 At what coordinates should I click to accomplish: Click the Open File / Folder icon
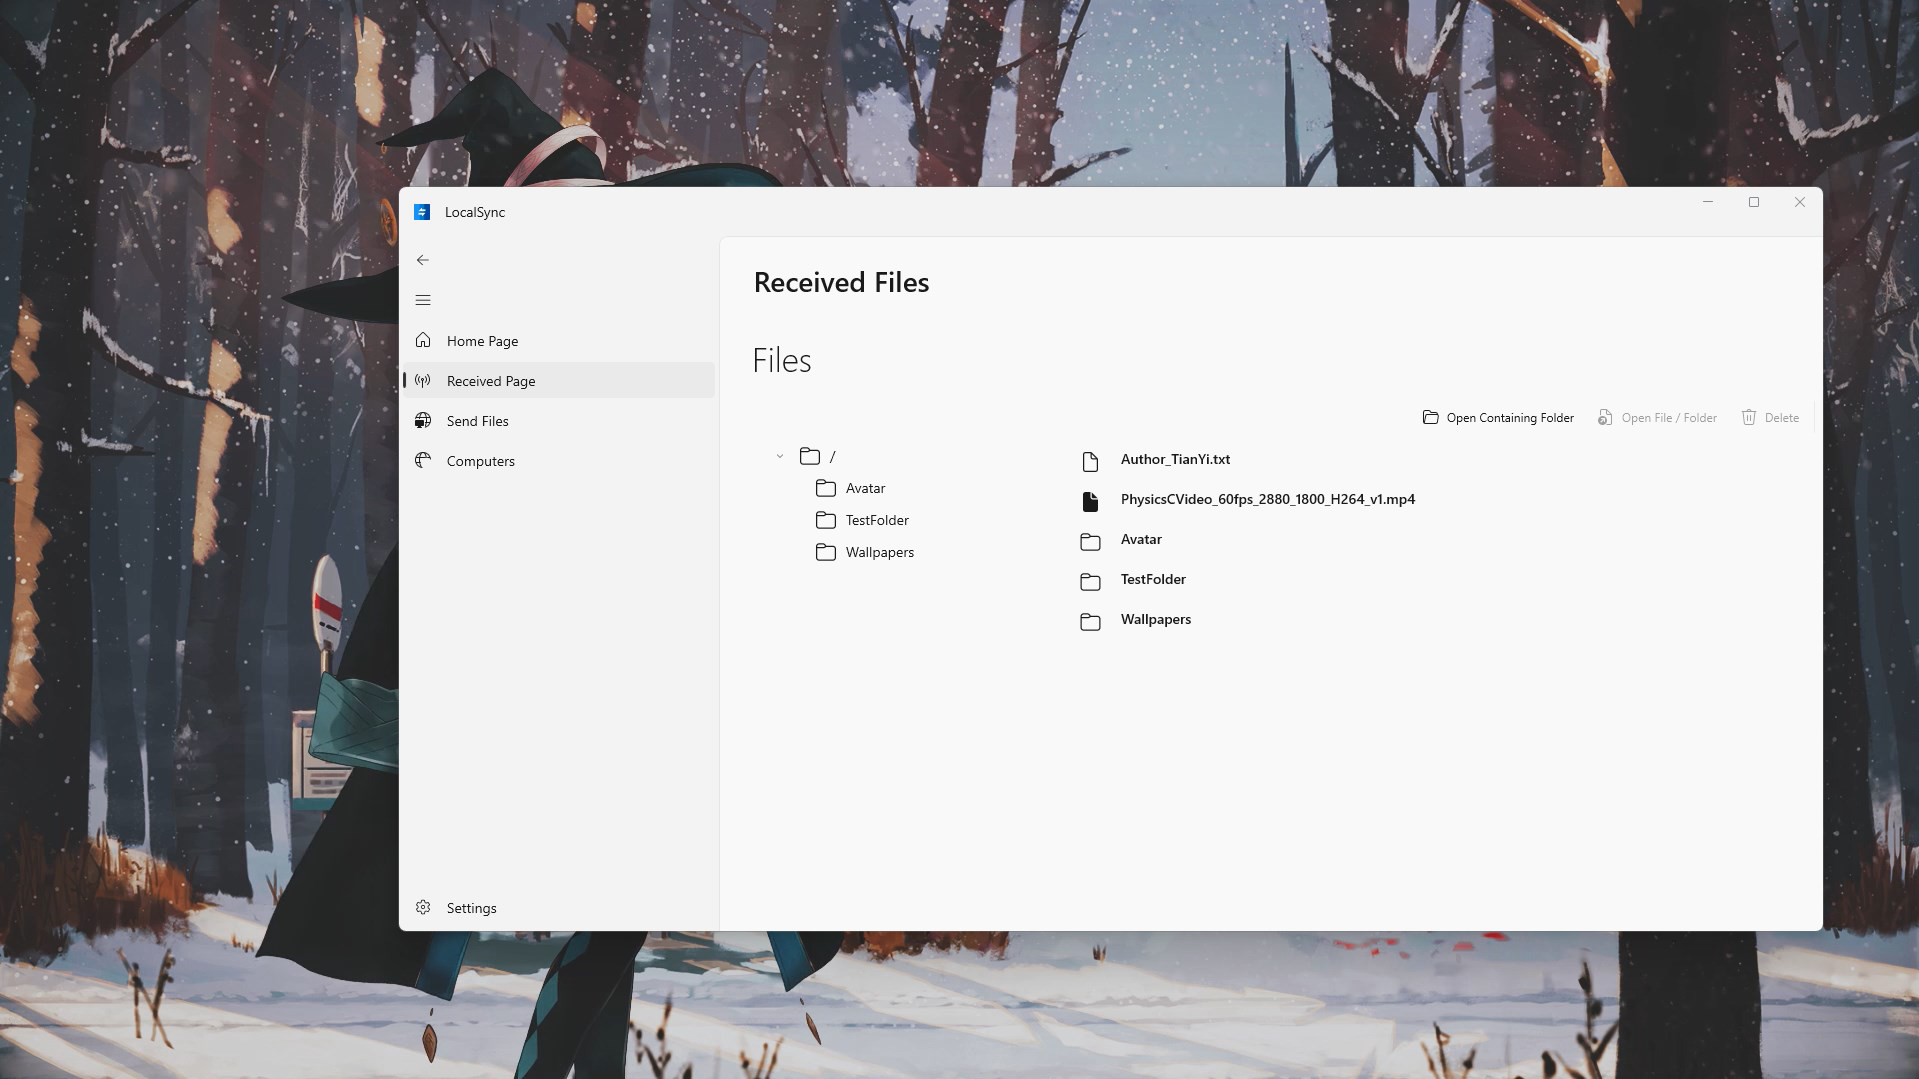pos(1605,417)
